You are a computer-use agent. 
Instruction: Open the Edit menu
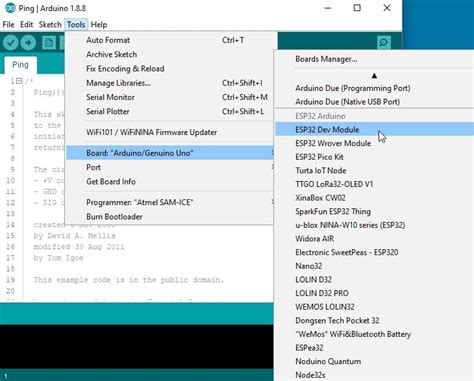pos(26,25)
